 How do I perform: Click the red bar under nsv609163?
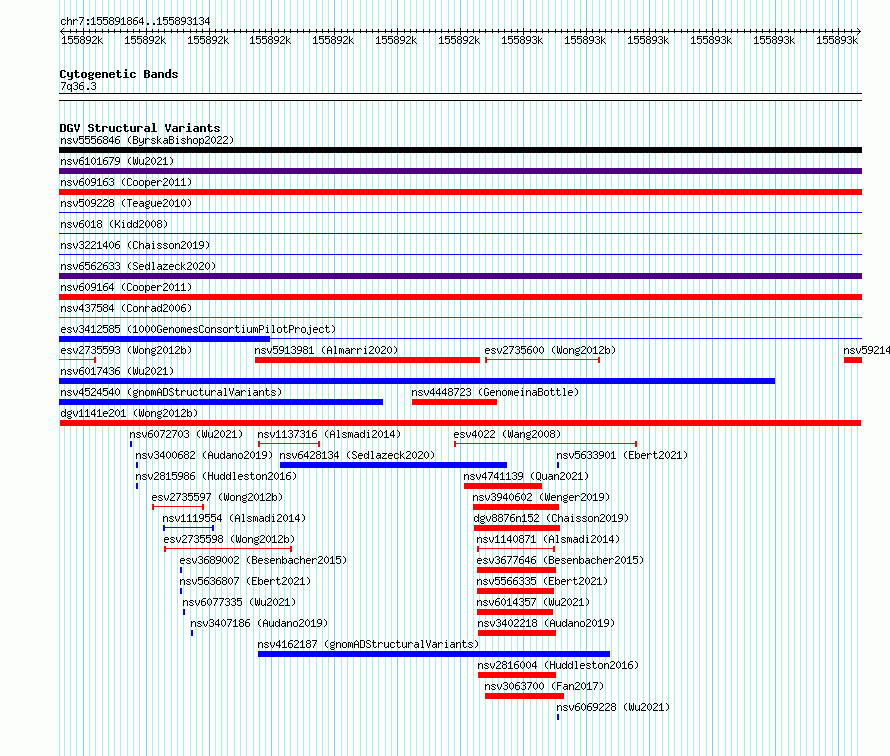pos(460,192)
